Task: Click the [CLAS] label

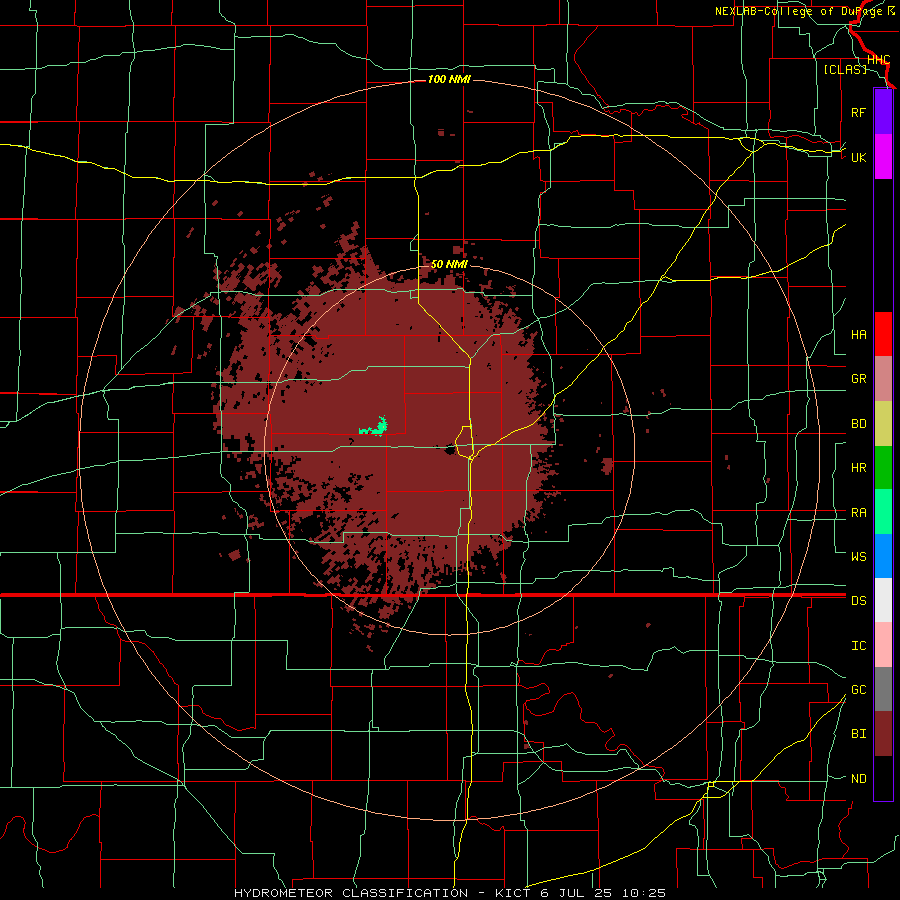Action: [845, 69]
